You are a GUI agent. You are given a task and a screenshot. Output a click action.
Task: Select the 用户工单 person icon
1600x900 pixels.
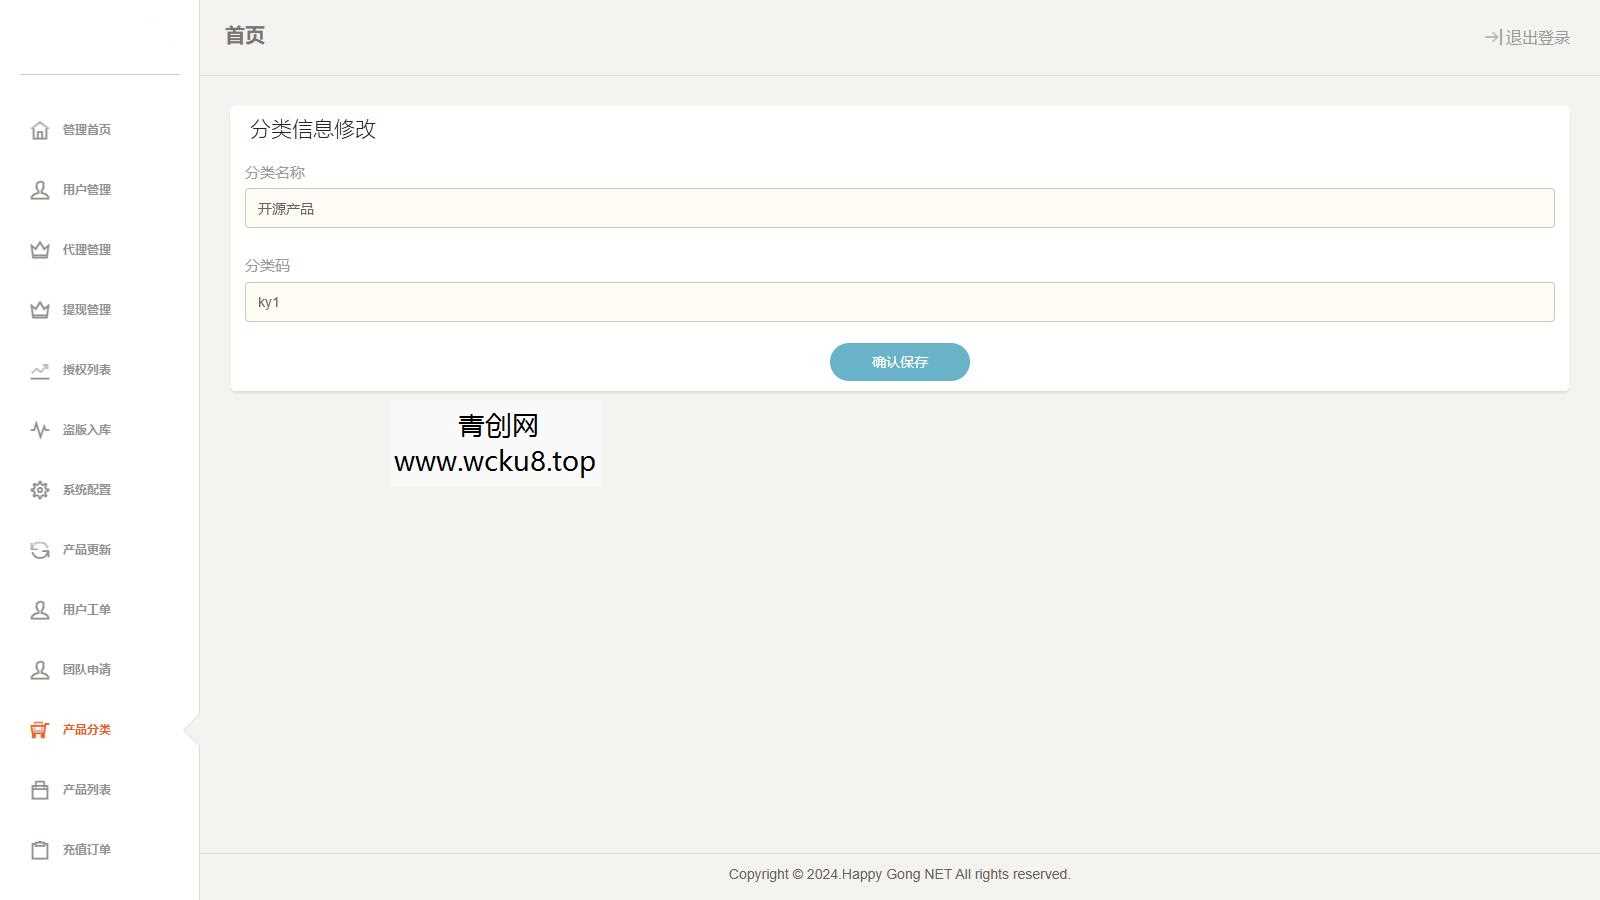coord(39,609)
